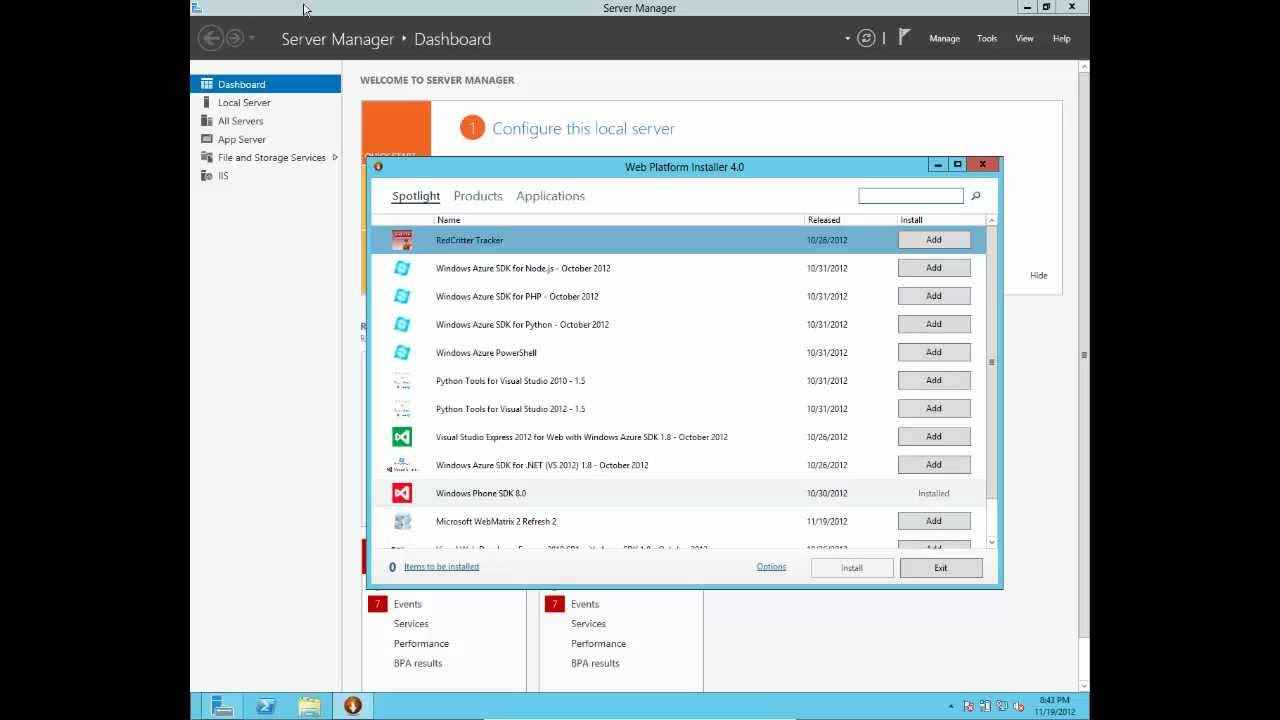Click the Microsoft WebMatrix 2 Refresh 2 icon
This screenshot has height=720, width=1280.
(402, 521)
